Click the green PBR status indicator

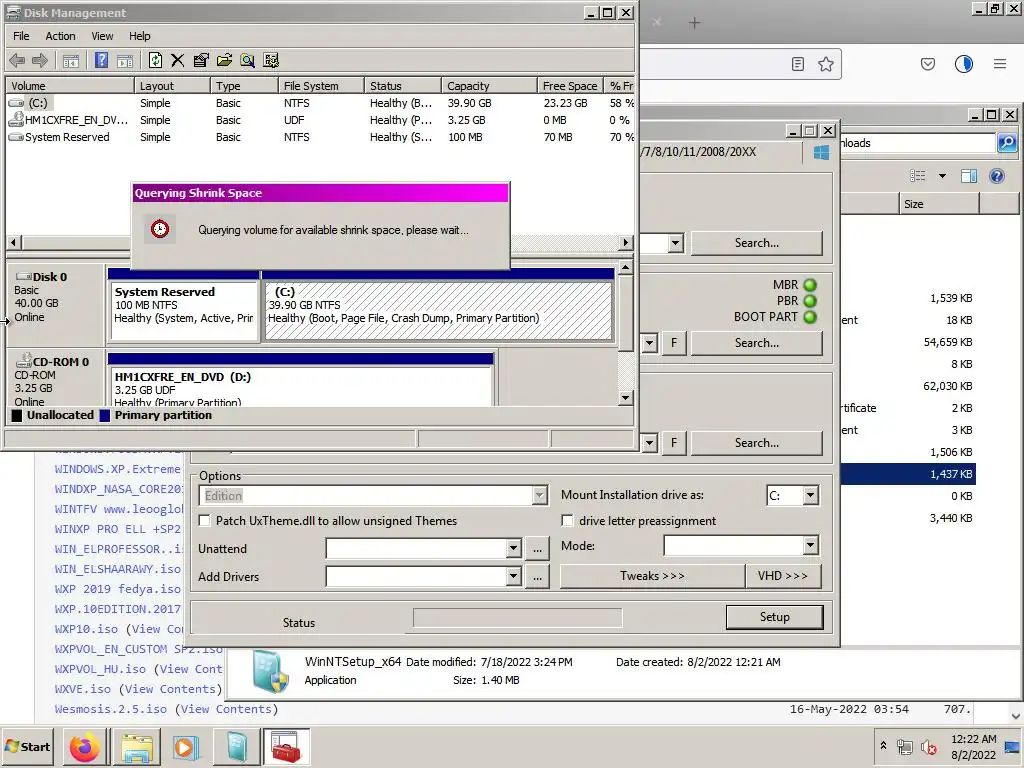(810, 301)
